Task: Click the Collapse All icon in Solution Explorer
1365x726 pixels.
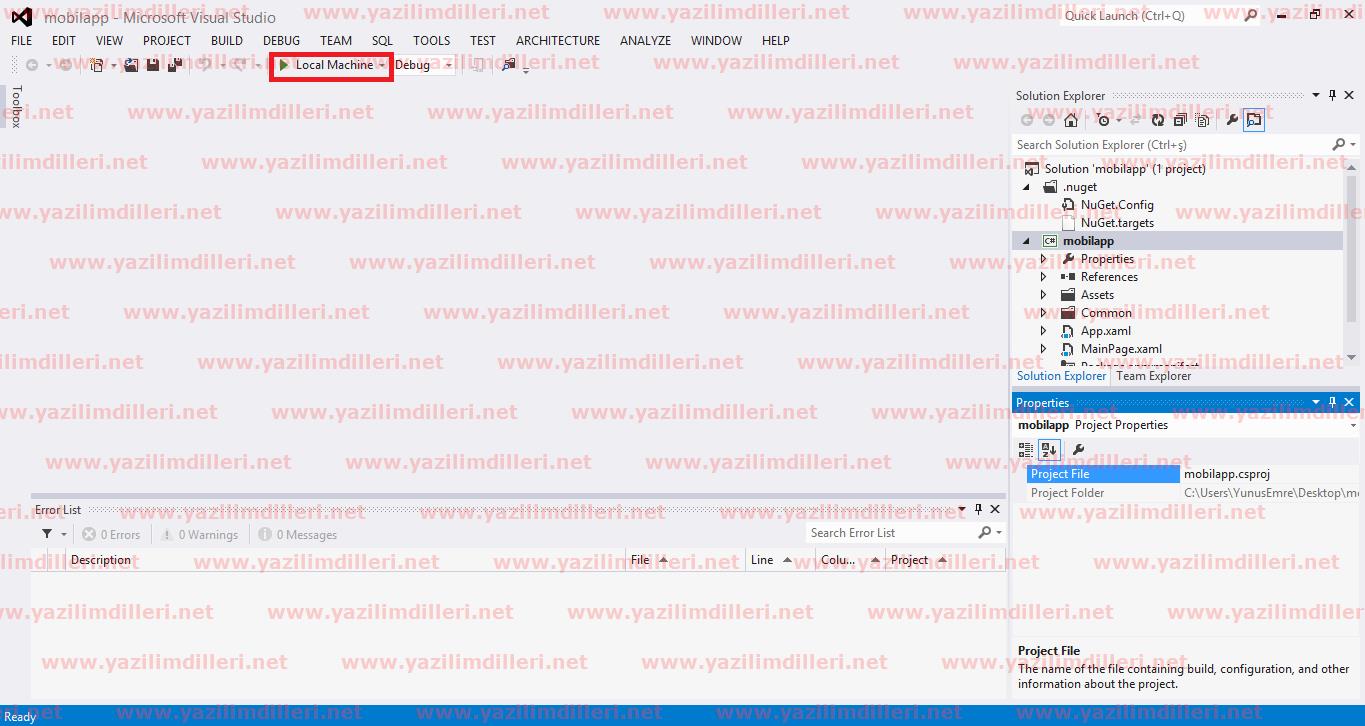Action: (1180, 120)
